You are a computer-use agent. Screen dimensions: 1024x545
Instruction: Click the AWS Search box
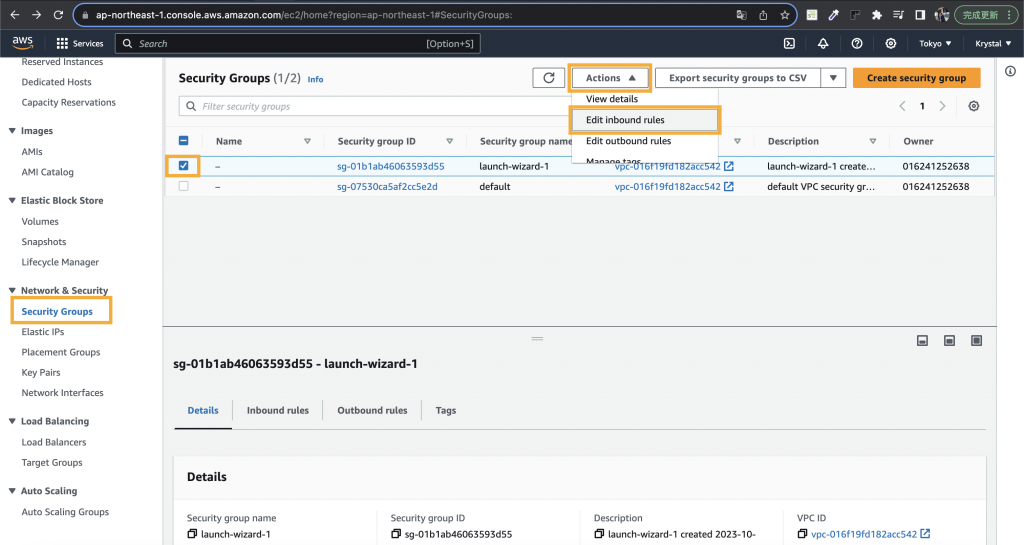[x=298, y=43]
